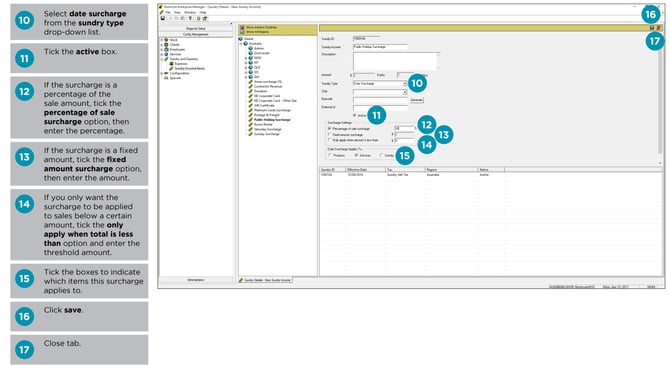Open the File menu
Screen dimensions: 670x365
tap(168, 12)
